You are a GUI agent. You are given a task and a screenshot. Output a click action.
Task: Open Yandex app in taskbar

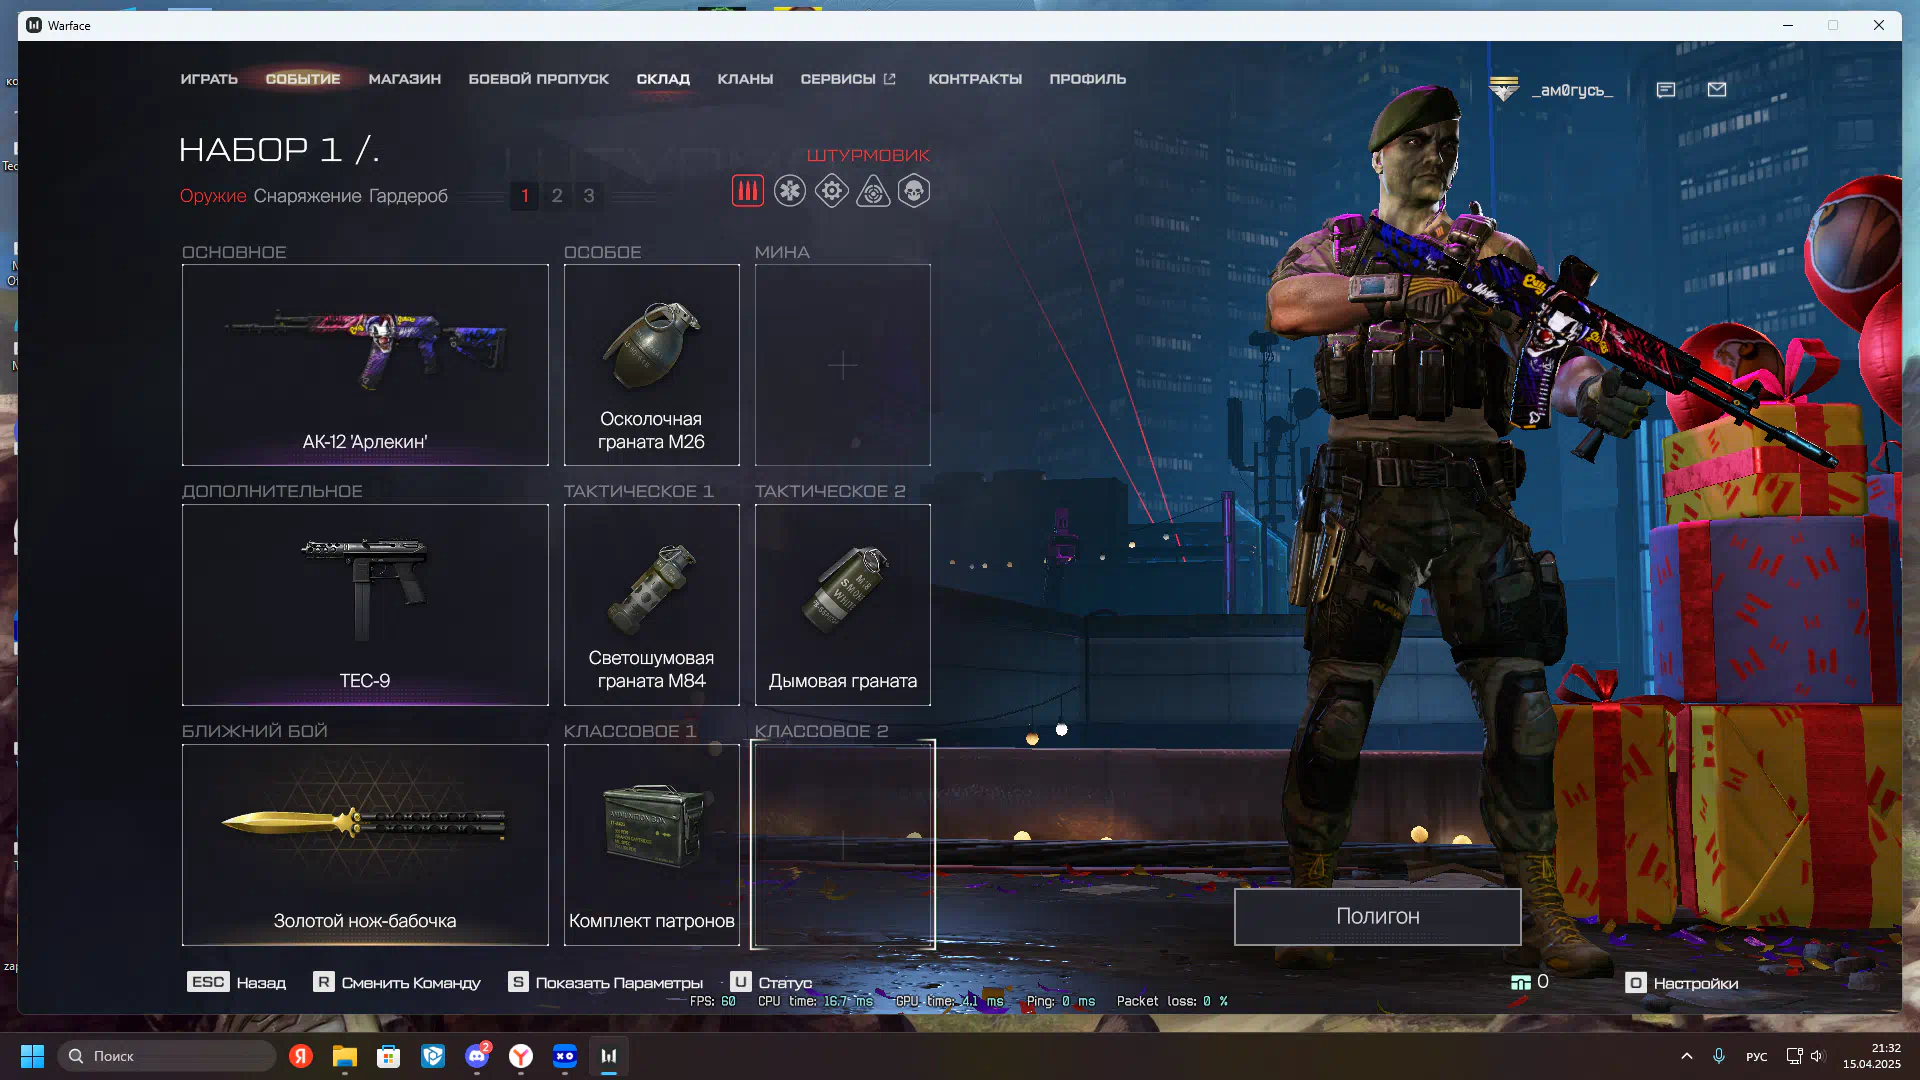click(301, 1056)
